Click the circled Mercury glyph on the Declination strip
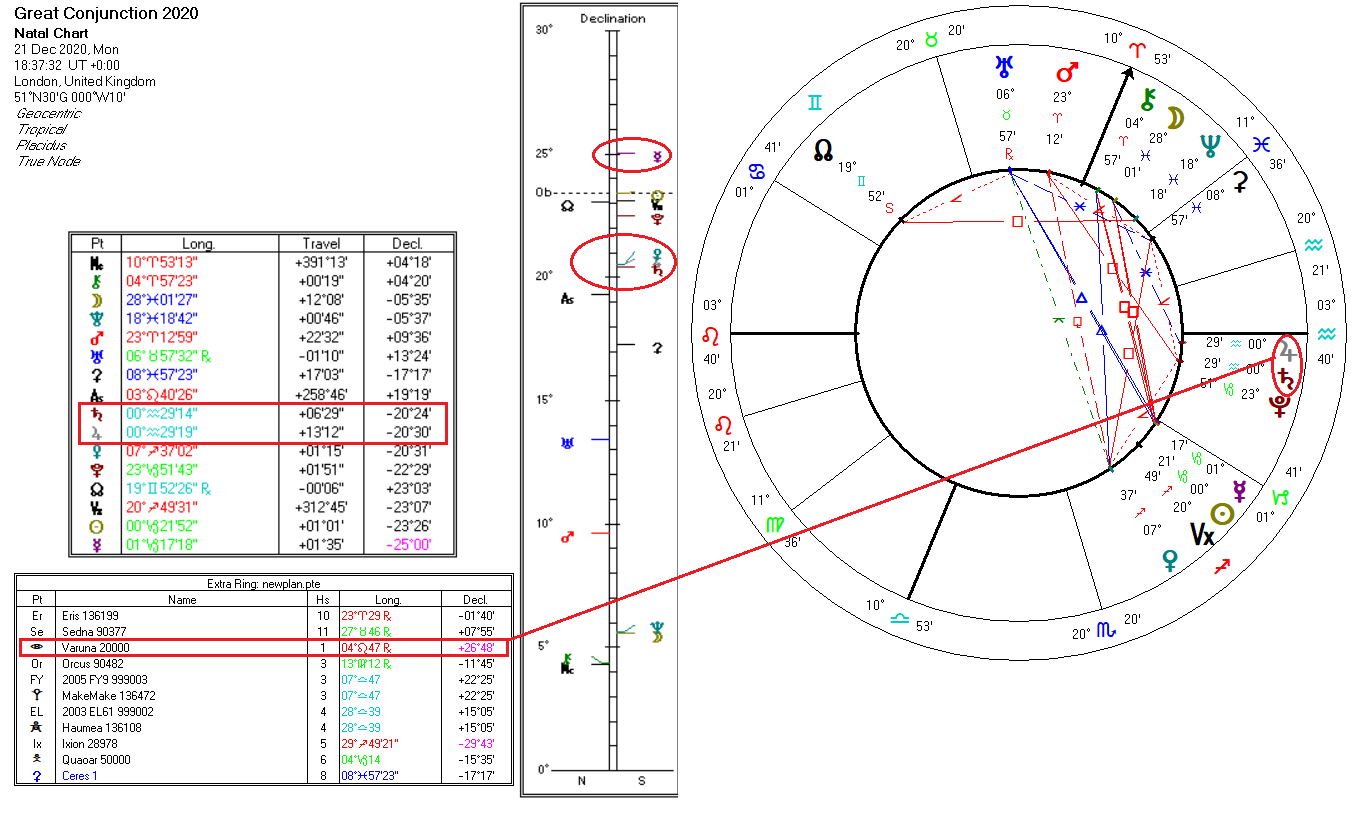 pyautogui.click(x=657, y=157)
